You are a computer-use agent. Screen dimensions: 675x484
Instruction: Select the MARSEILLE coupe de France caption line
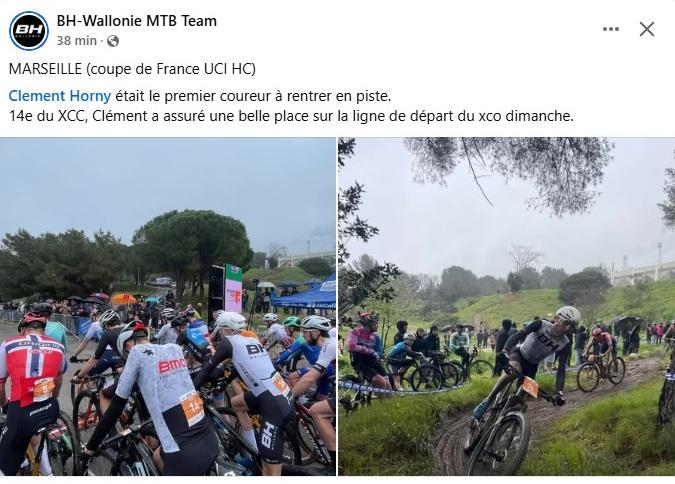pyautogui.click(x=132, y=69)
